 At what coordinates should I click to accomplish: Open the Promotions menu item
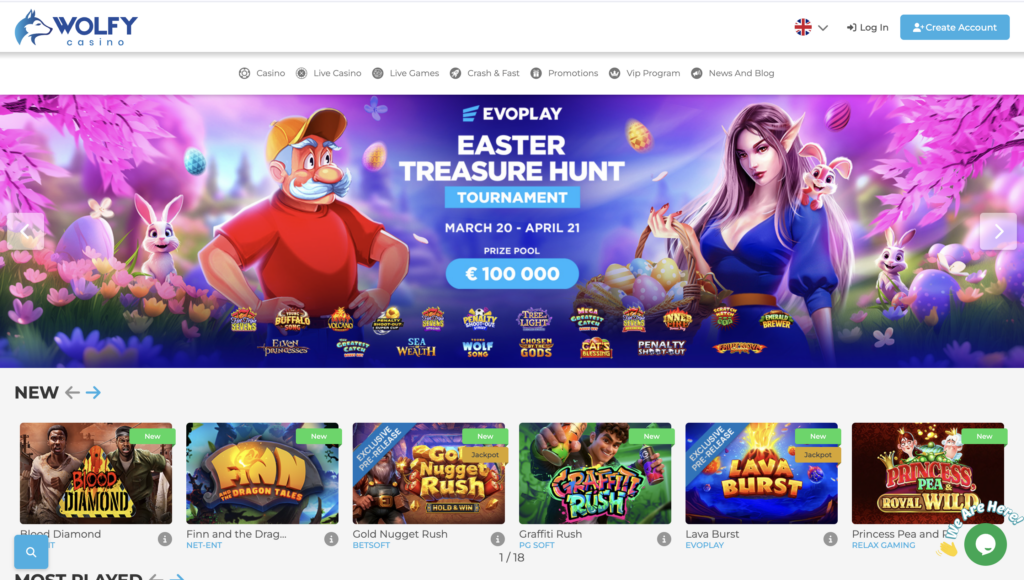564,73
